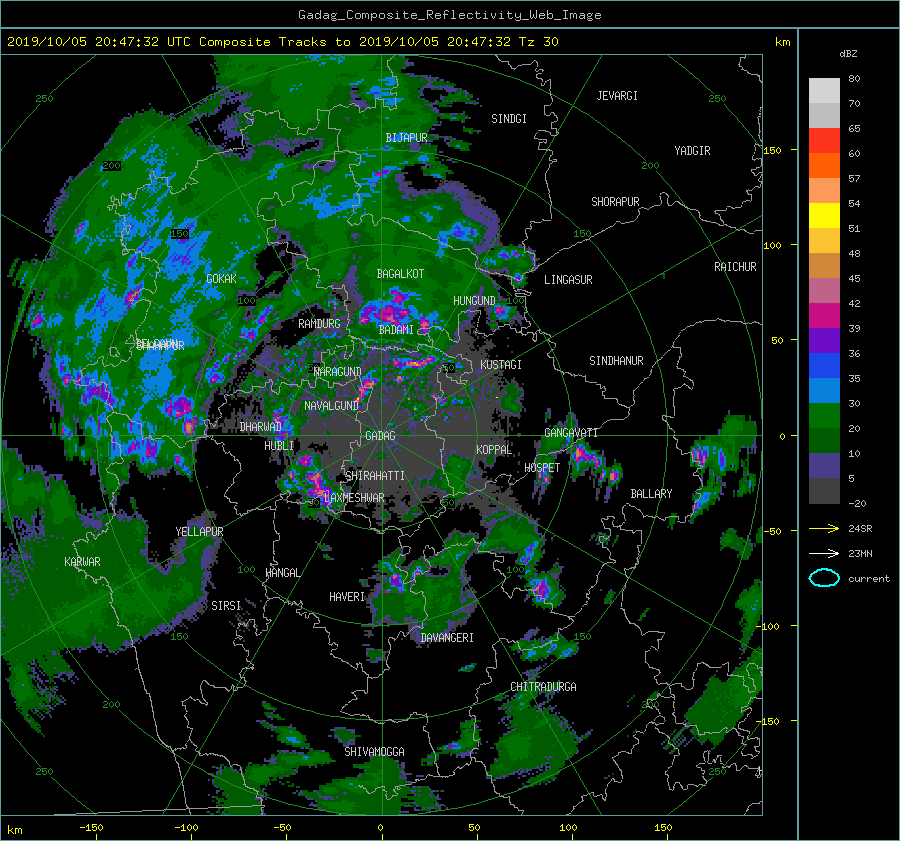Click the RAMDURG city label
Screen dimensions: 900x841
click(319, 324)
